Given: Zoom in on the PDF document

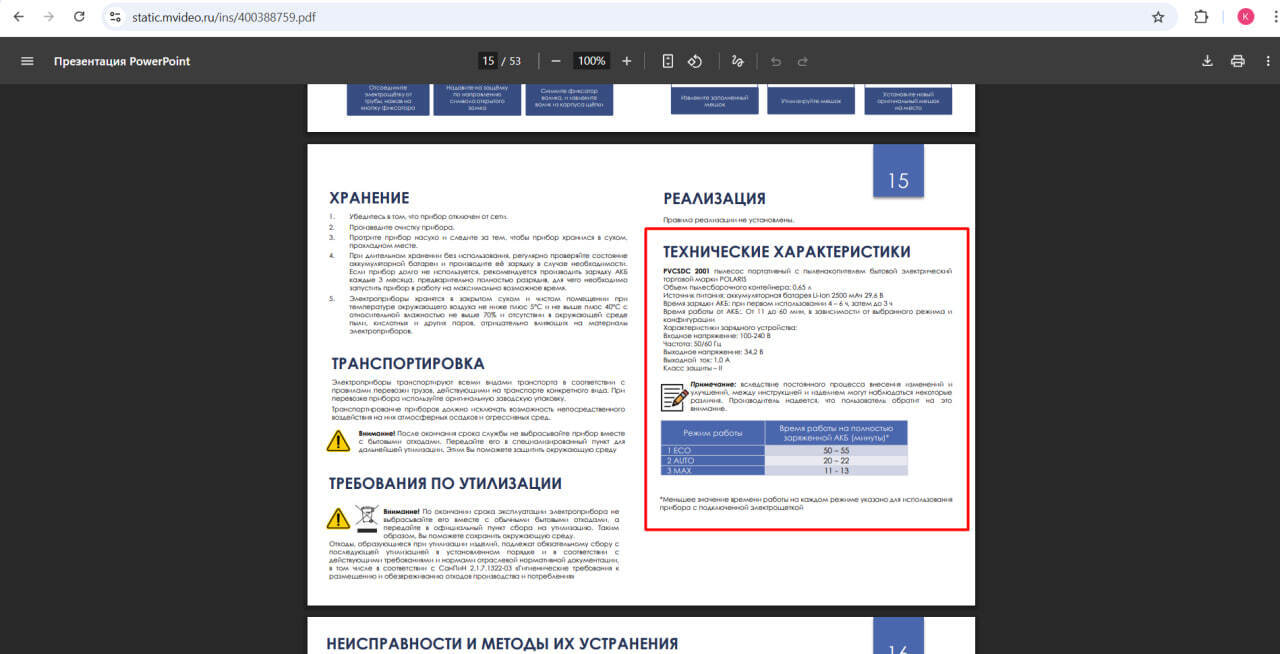Looking at the screenshot, I should pyautogui.click(x=627, y=61).
